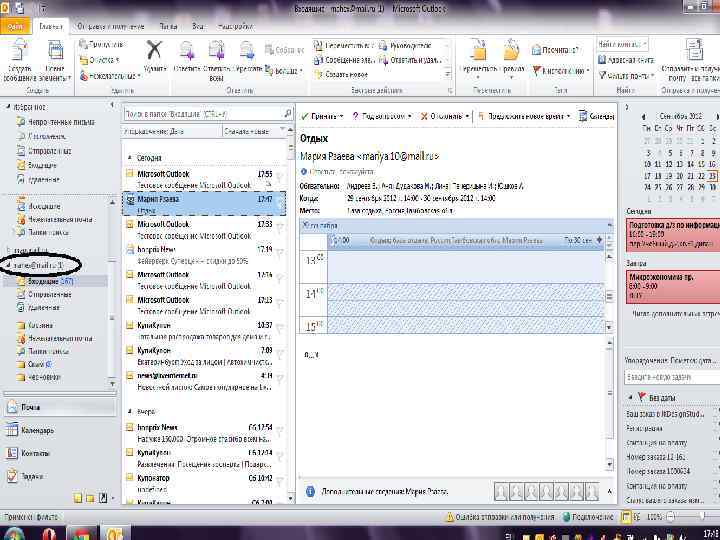
Task: Click the Move (Переместить) folder icon
Action: [x=478, y=51]
